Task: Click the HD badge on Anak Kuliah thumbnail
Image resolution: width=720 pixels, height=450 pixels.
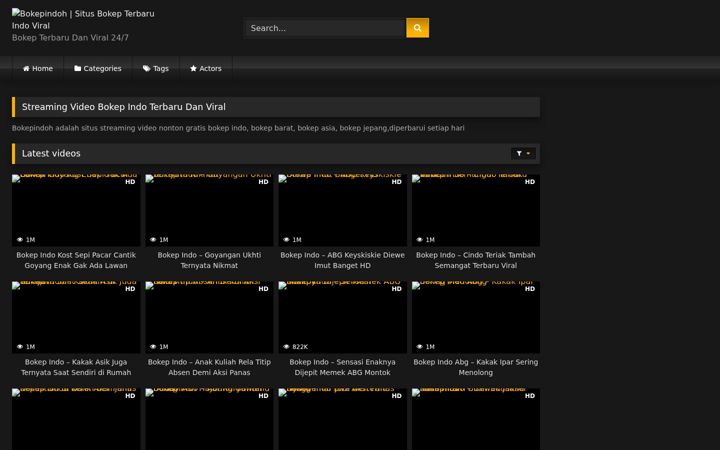Action: [x=263, y=289]
